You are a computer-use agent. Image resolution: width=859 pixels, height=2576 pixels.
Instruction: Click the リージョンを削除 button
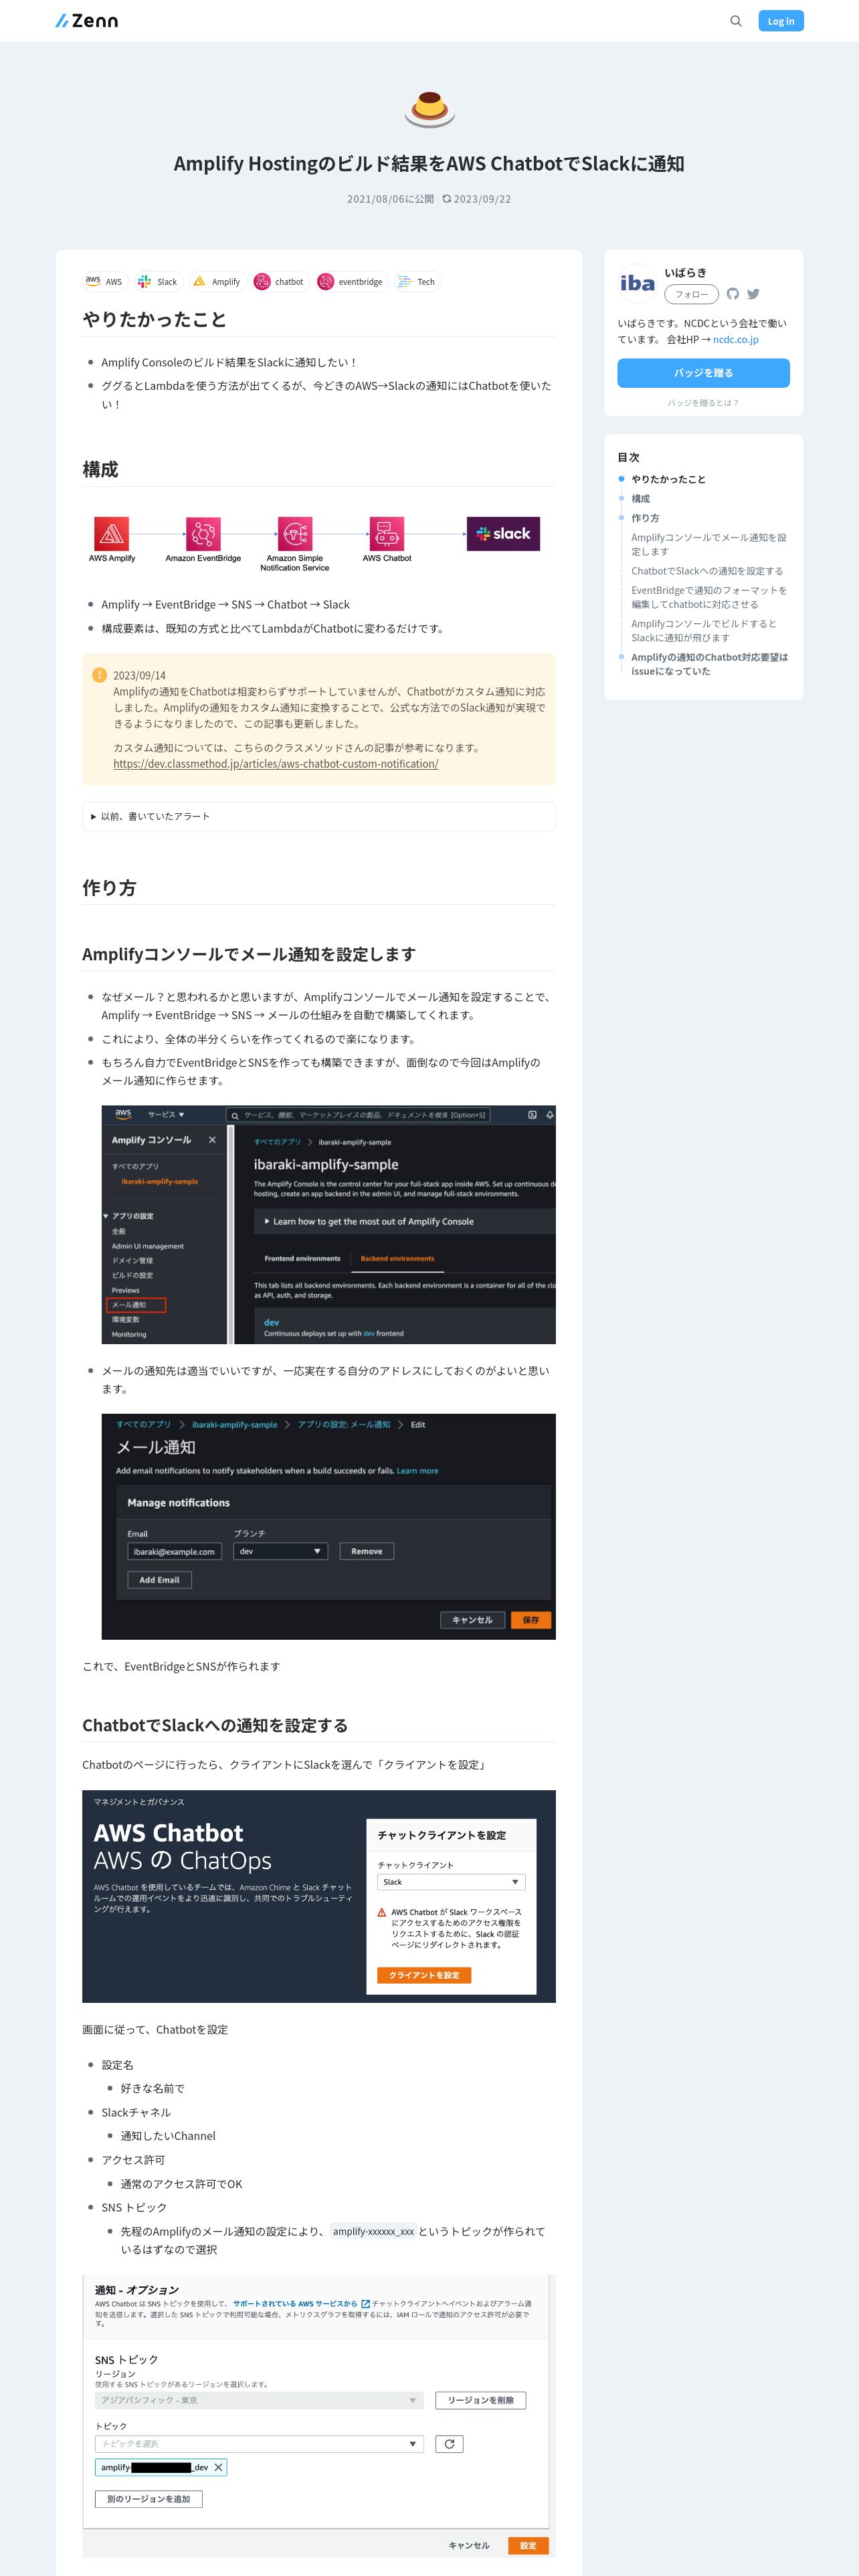[480, 2400]
